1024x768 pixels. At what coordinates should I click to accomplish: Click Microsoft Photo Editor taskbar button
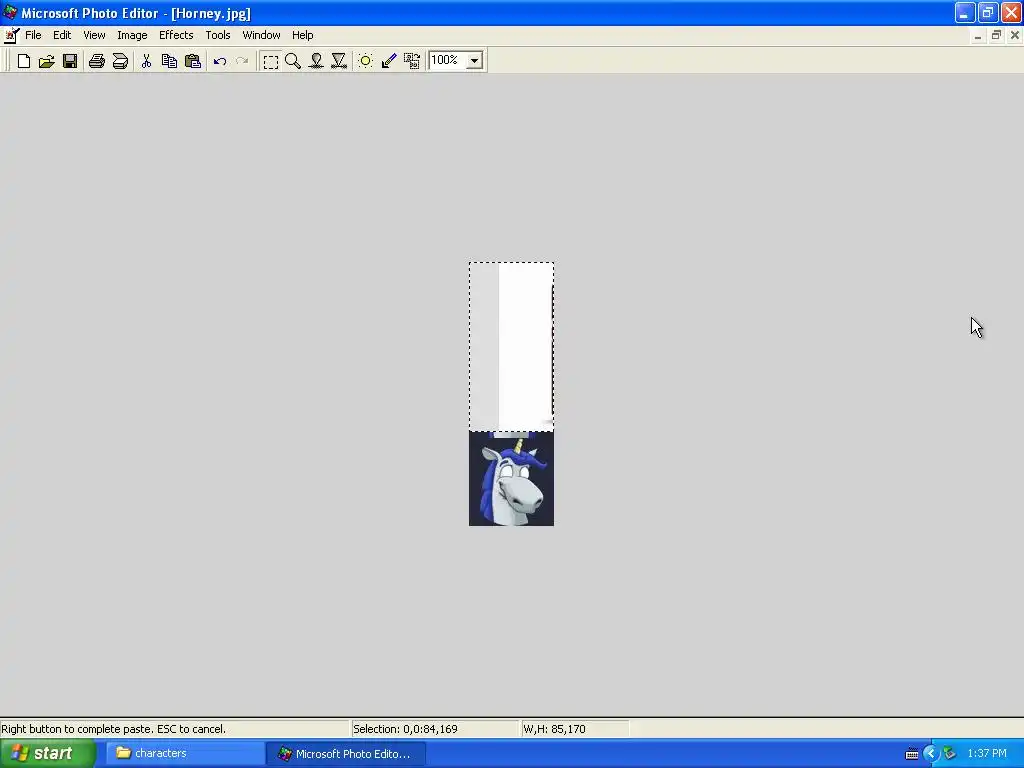(x=345, y=754)
